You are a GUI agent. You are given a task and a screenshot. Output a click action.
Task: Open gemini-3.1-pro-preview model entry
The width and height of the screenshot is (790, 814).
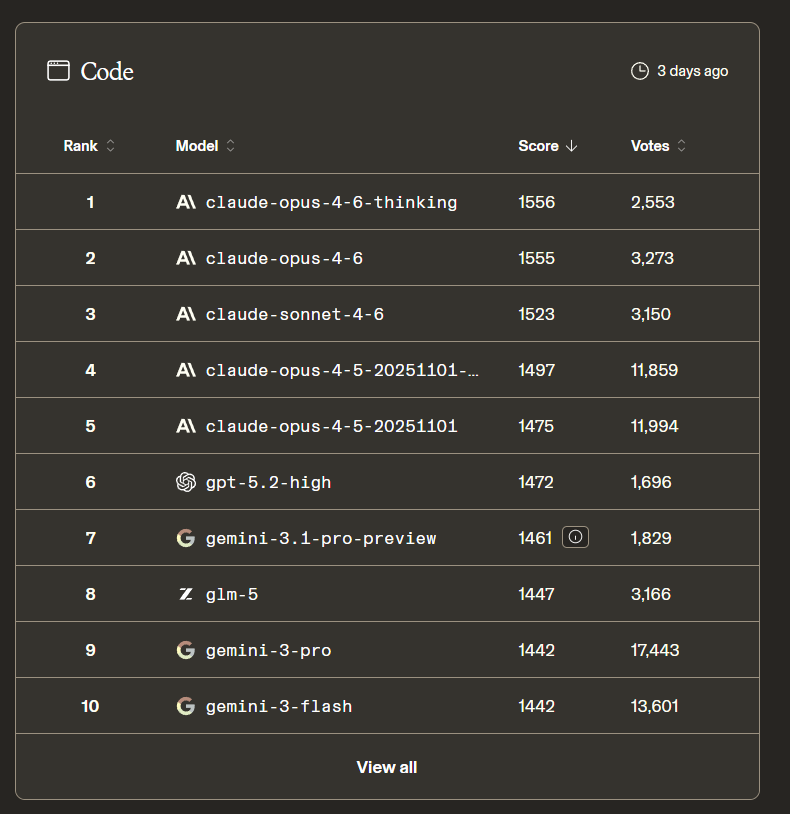tap(321, 539)
